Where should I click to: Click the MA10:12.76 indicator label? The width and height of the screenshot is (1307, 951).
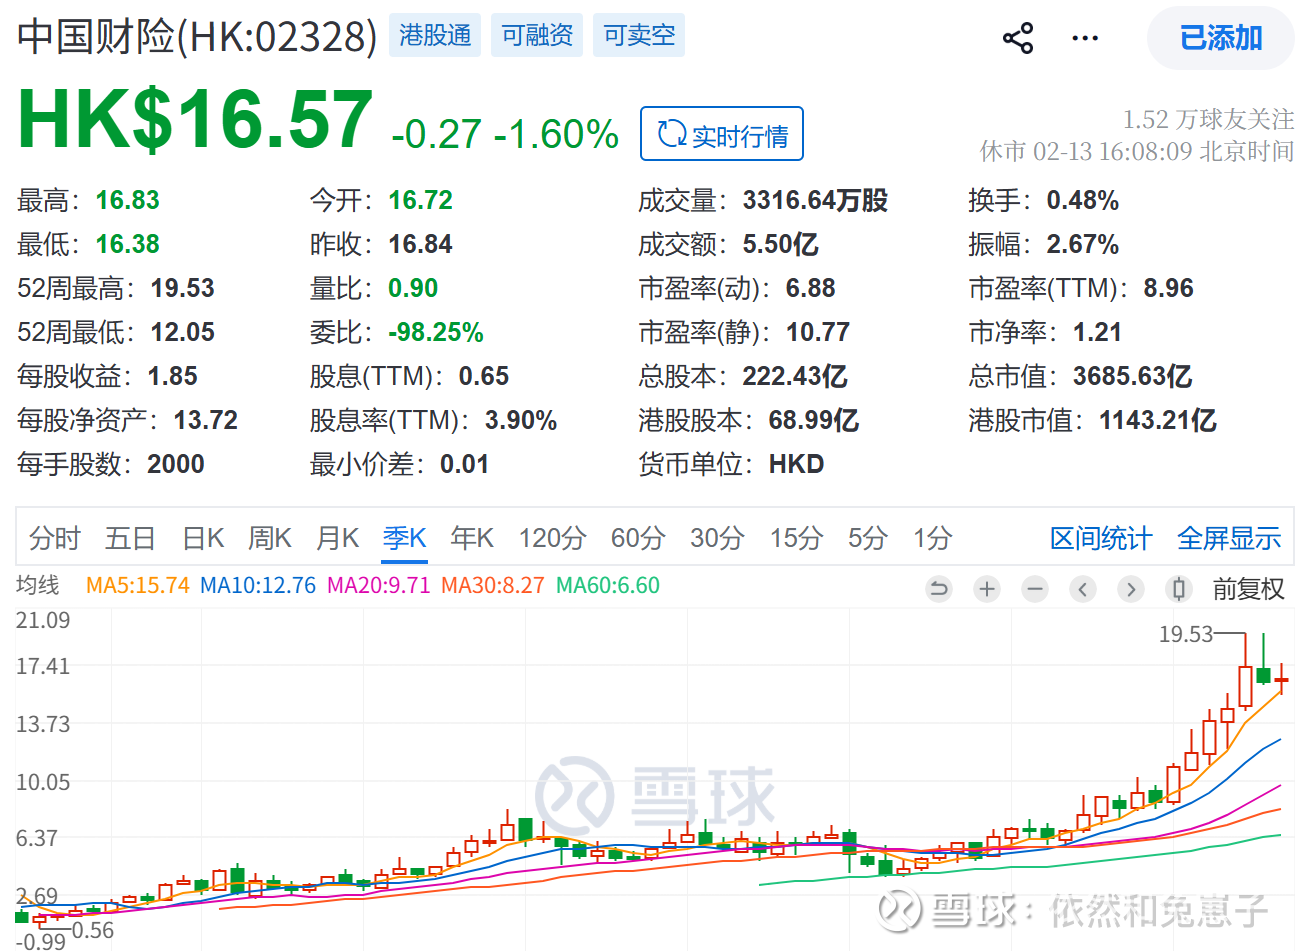coord(258,585)
